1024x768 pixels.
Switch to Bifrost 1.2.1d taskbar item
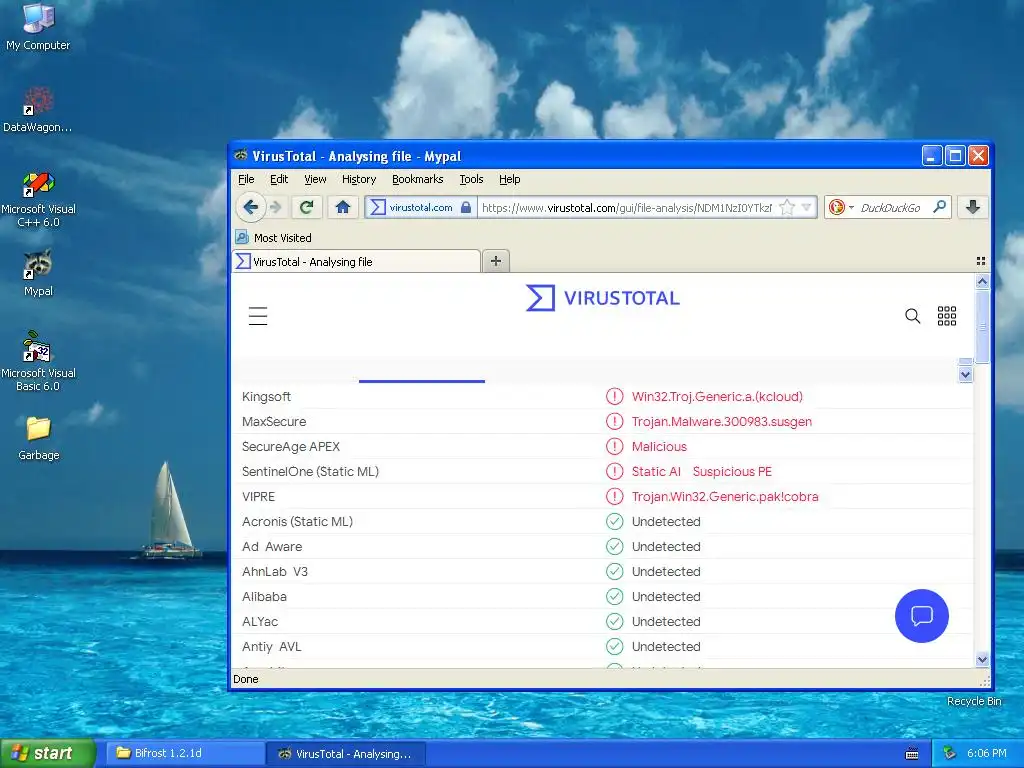[185, 753]
